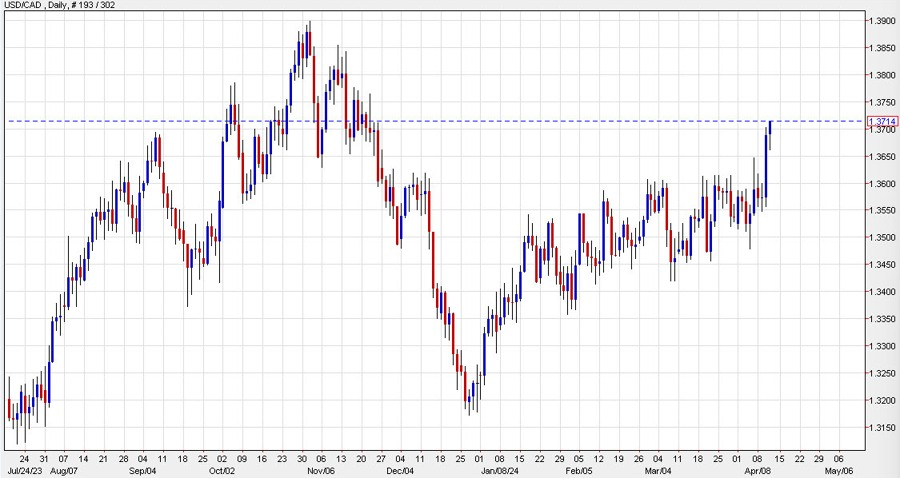Viewport: 900px width, 478px height.
Task: Click the 1.3150 price axis label
Action: [883, 428]
